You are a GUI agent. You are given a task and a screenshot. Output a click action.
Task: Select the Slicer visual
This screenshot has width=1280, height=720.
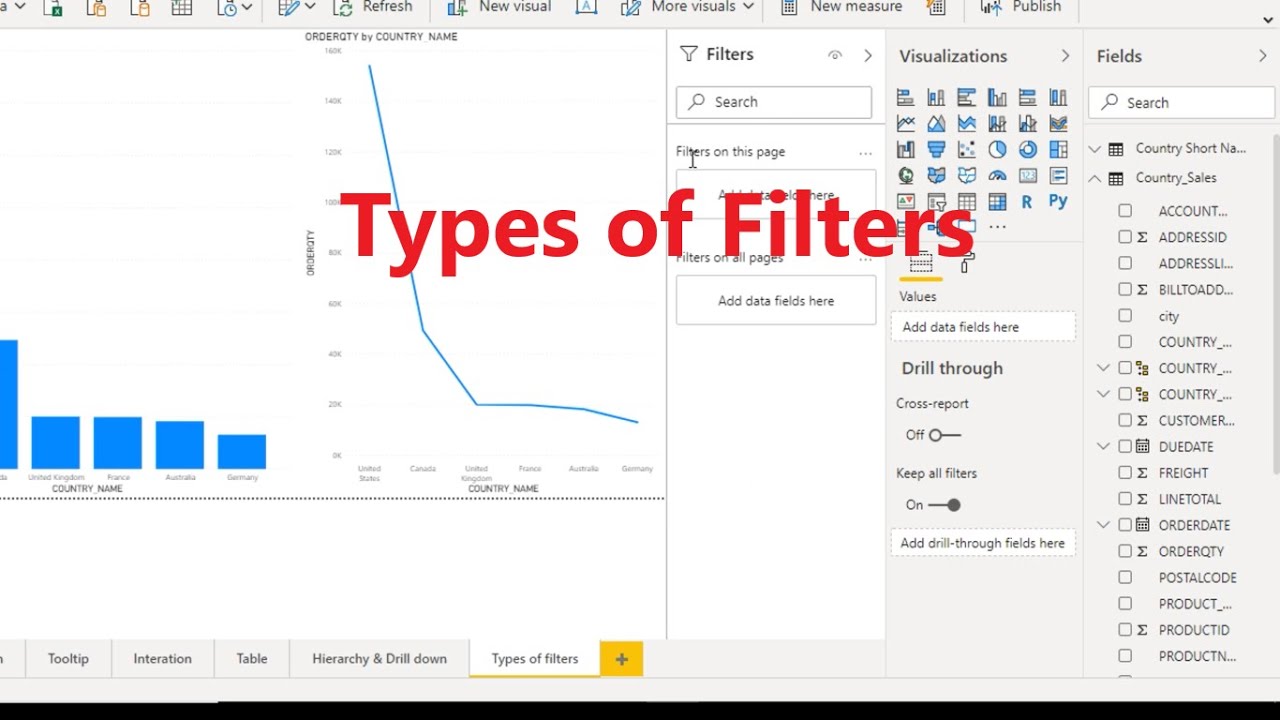click(x=936, y=201)
